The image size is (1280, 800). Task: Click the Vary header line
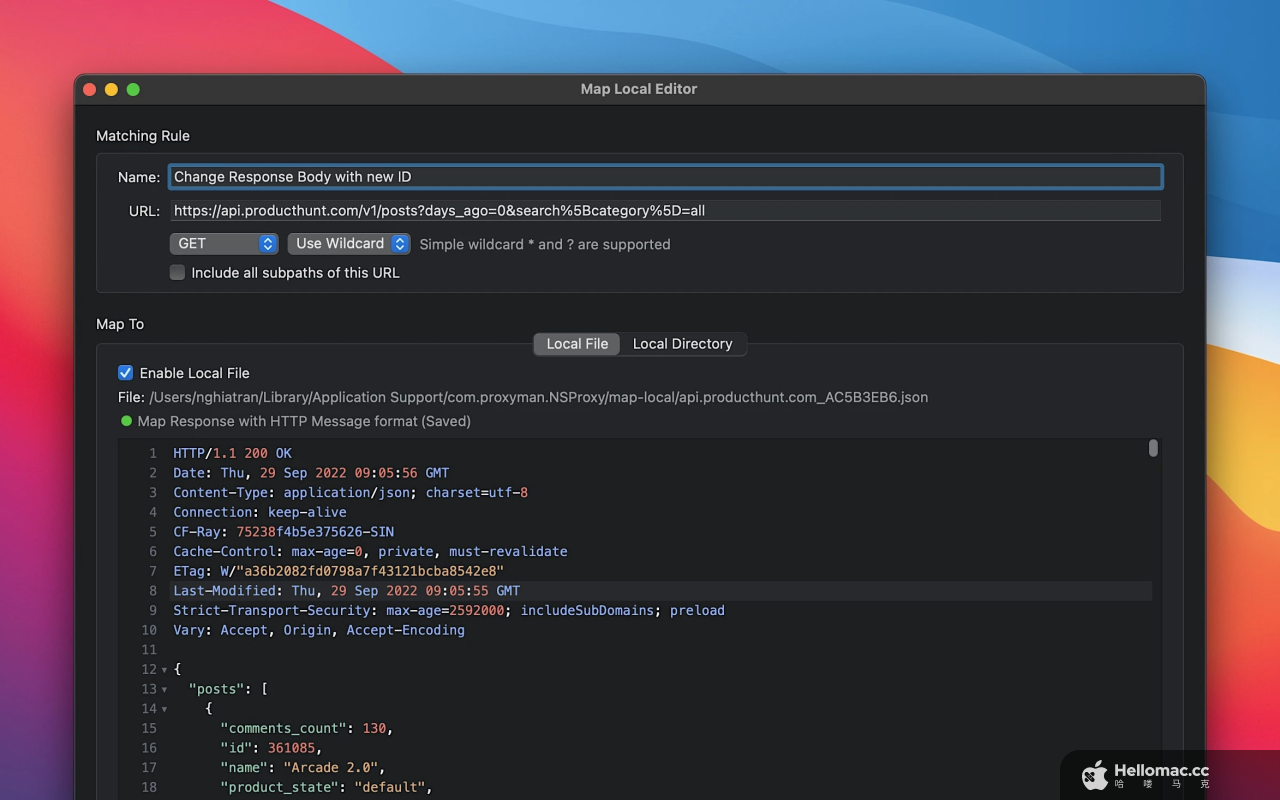[x=319, y=630]
